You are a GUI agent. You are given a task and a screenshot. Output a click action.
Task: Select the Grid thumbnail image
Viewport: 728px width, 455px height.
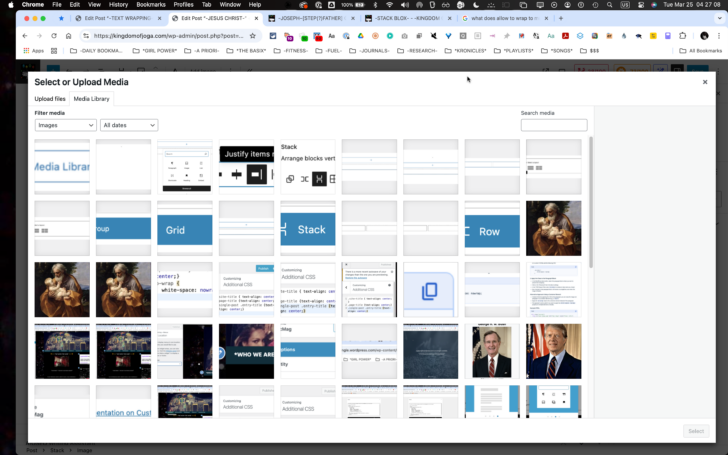[x=185, y=229]
